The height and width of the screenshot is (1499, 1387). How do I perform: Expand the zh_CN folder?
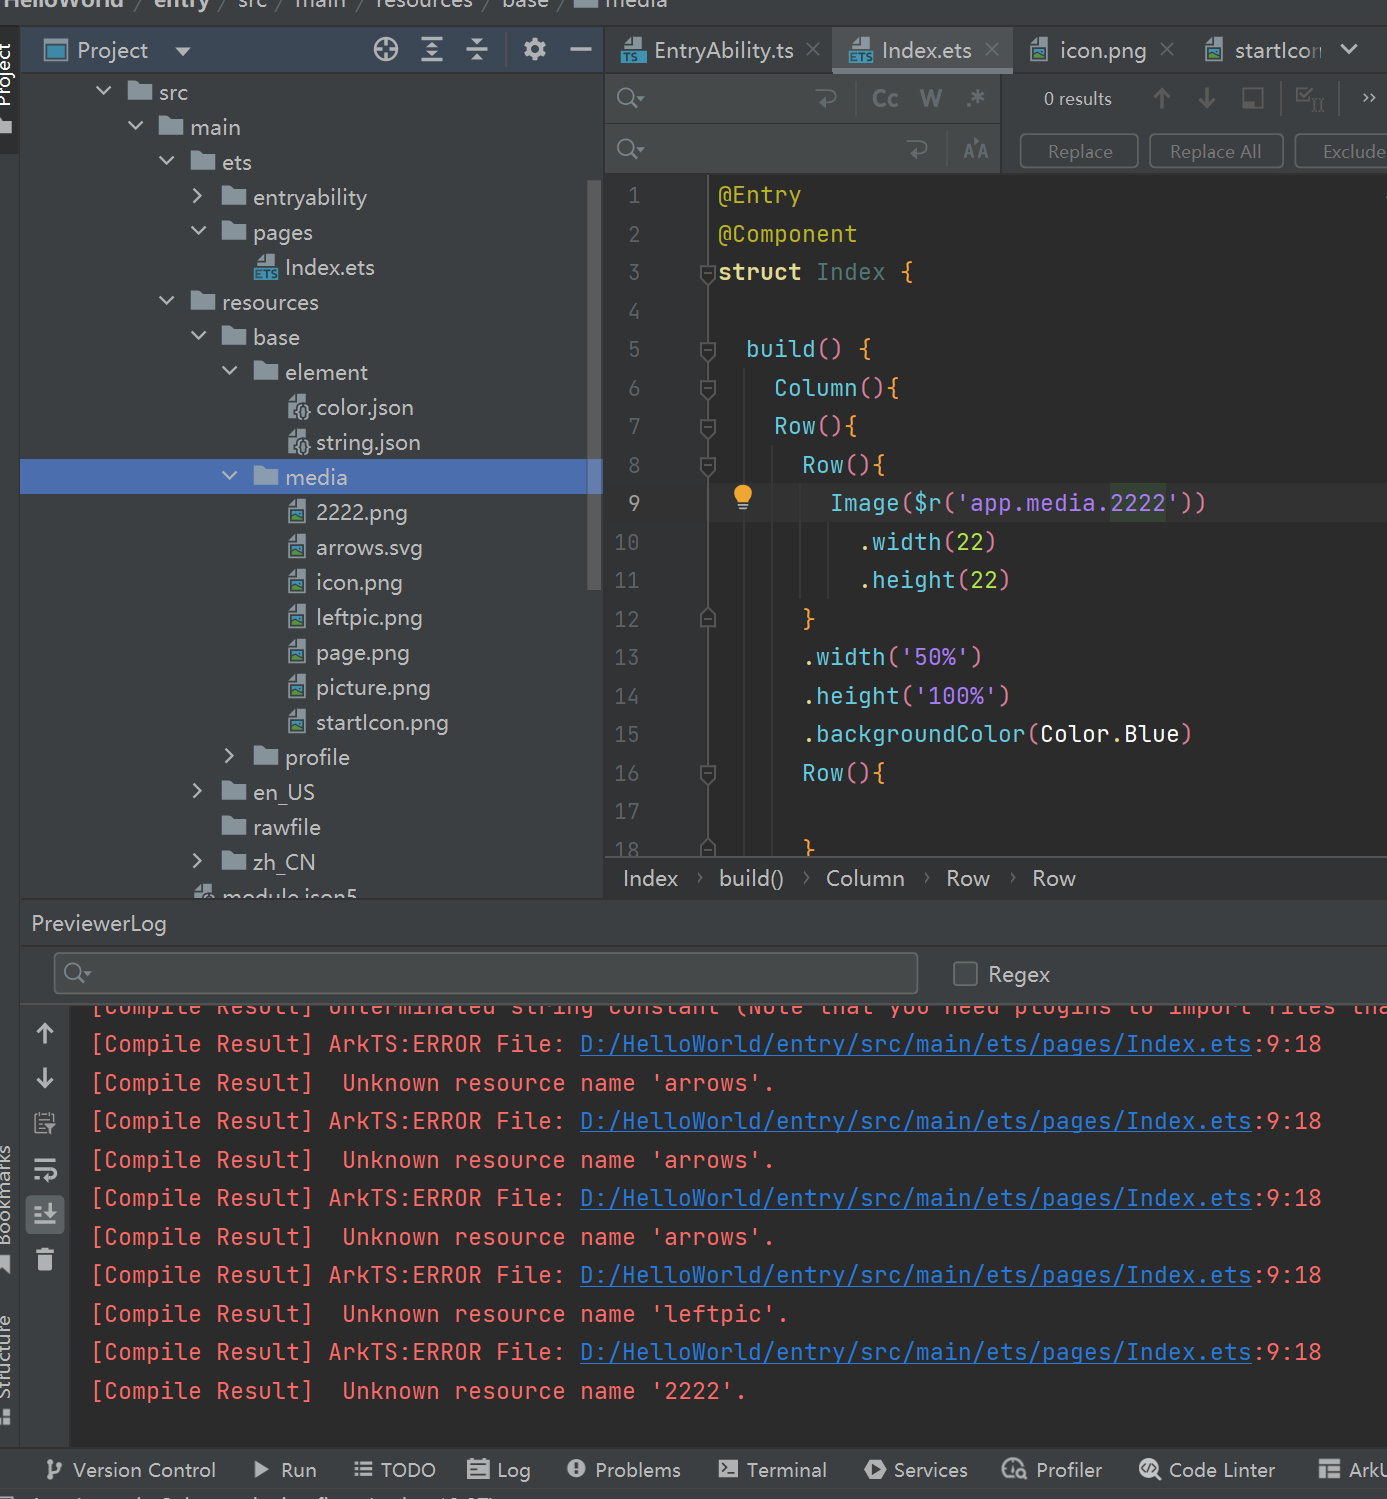pos(198,861)
